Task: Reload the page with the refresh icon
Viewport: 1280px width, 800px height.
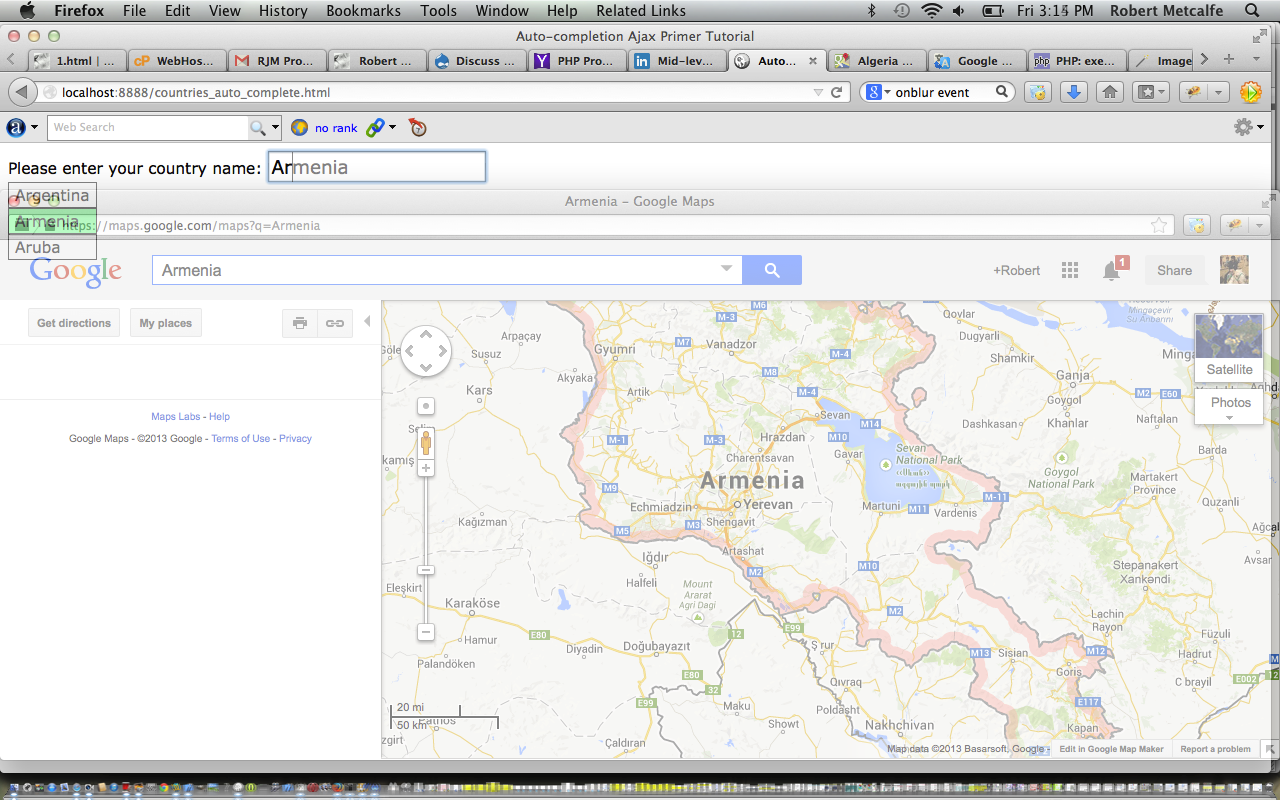Action: [837, 92]
